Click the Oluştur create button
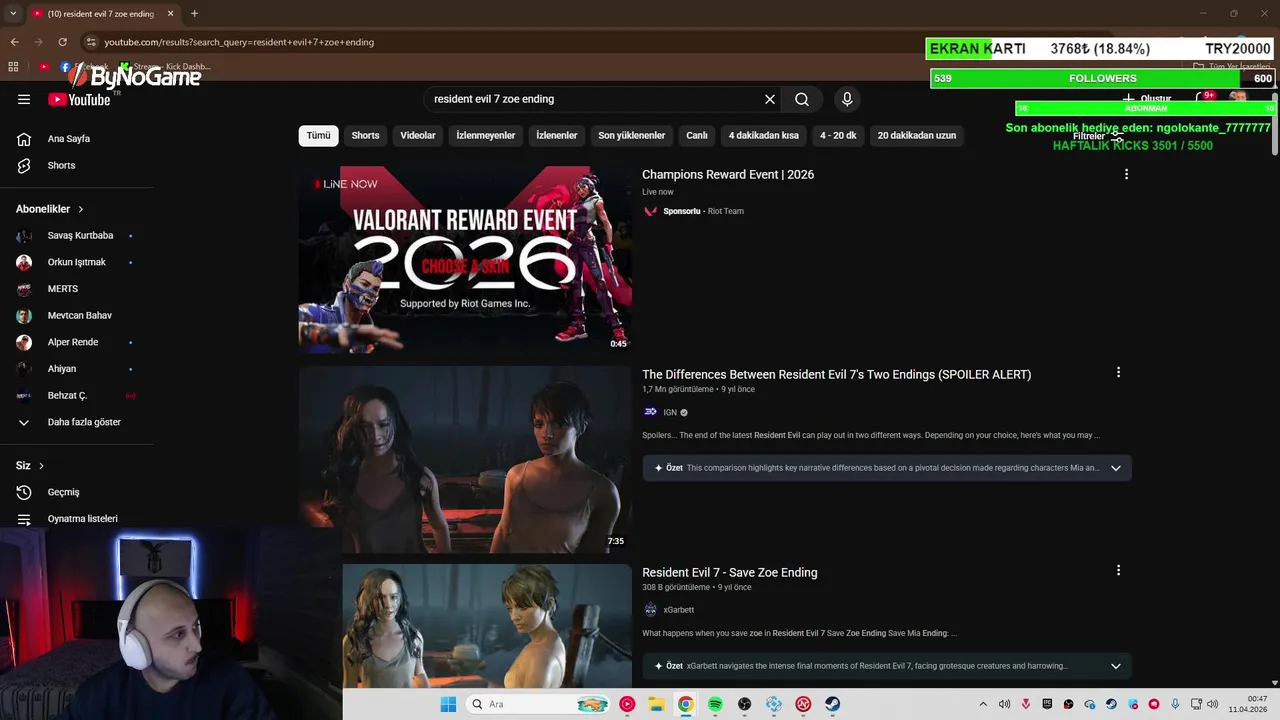 click(x=1147, y=99)
